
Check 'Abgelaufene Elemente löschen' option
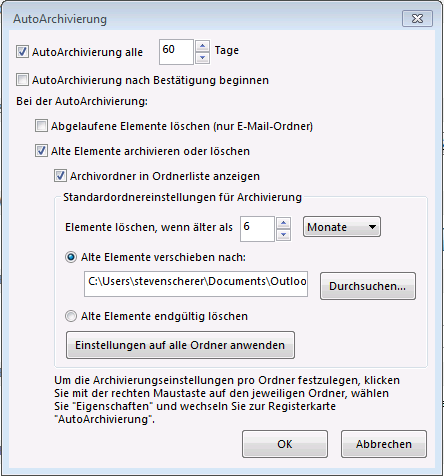pos(41,126)
